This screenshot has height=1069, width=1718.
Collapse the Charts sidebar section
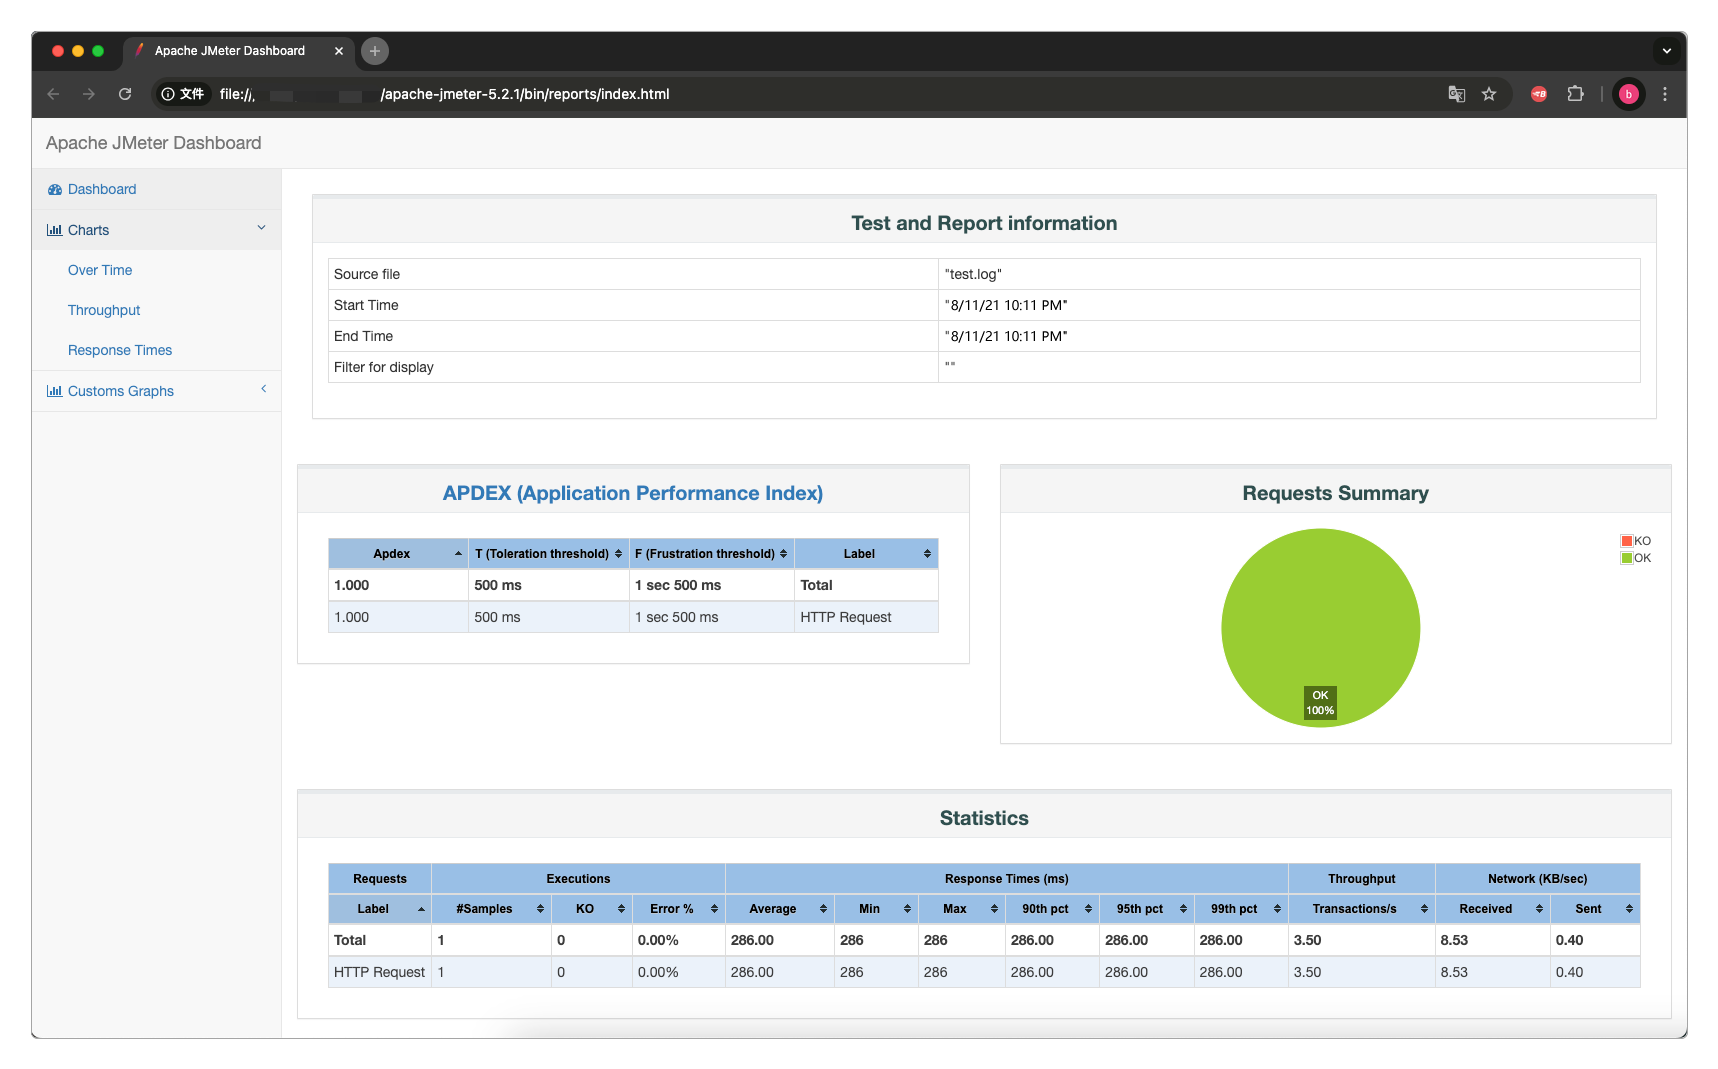click(156, 230)
